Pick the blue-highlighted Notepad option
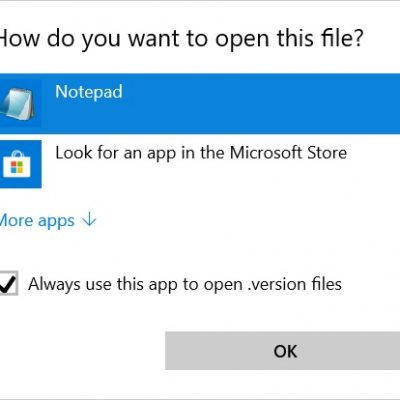 pyautogui.click(x=200, y=104)
